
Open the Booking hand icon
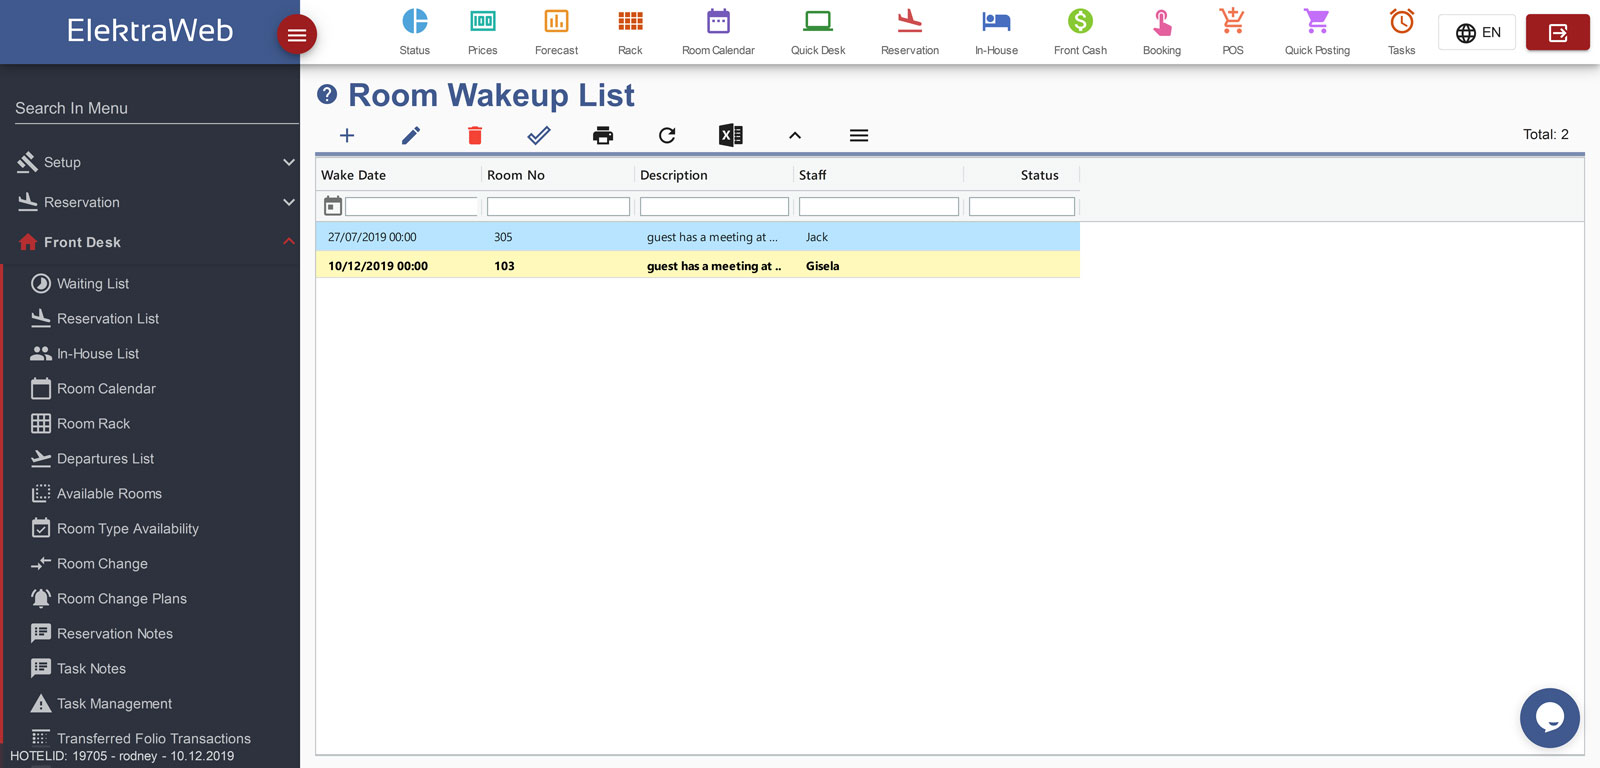[1162, 21]
